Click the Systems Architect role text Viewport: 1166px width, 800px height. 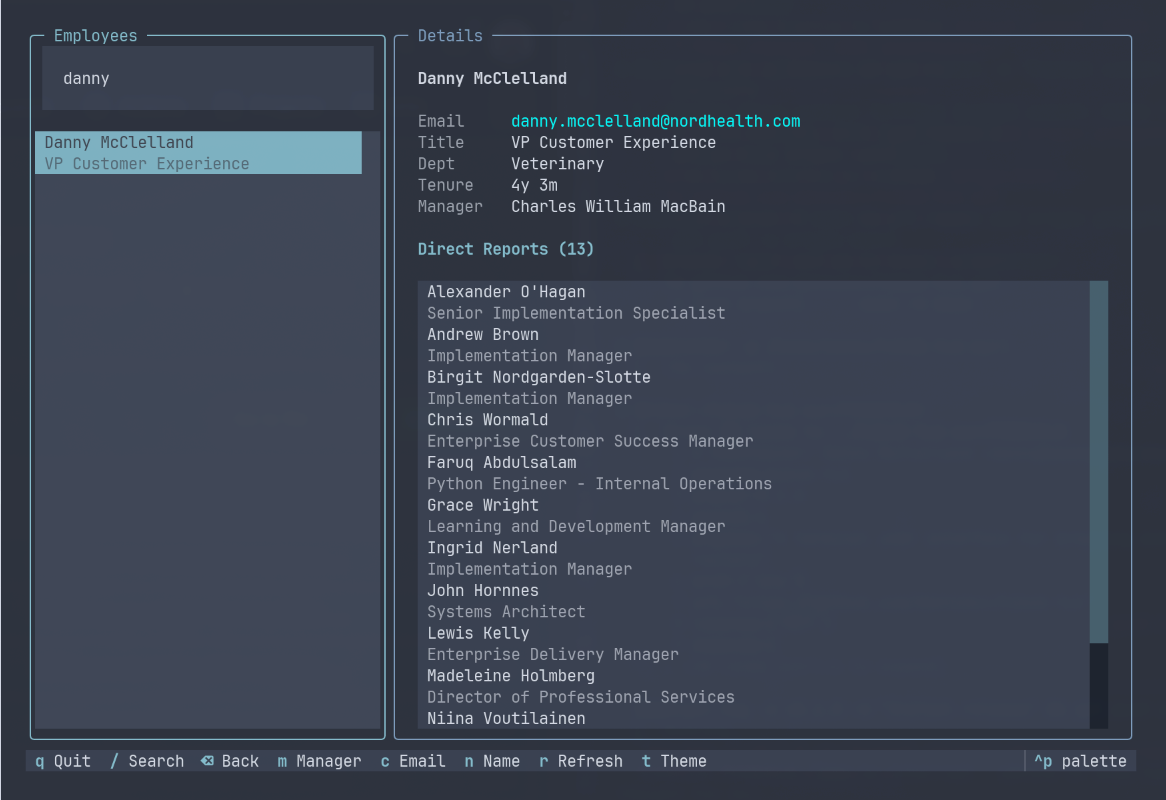[x=506, y=612]
